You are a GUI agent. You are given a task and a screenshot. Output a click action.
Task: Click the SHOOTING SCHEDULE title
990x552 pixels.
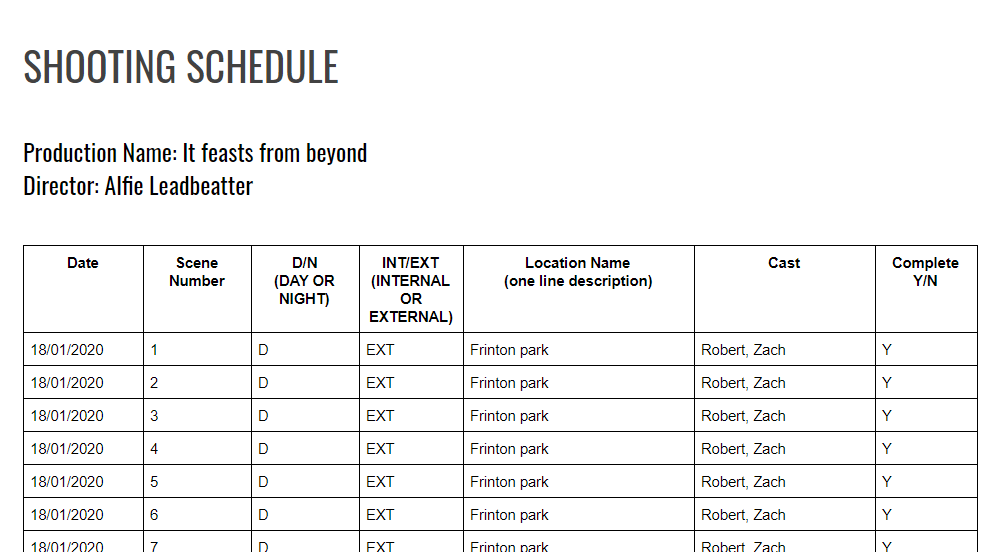pyautogui.click(x=181, y=67)
